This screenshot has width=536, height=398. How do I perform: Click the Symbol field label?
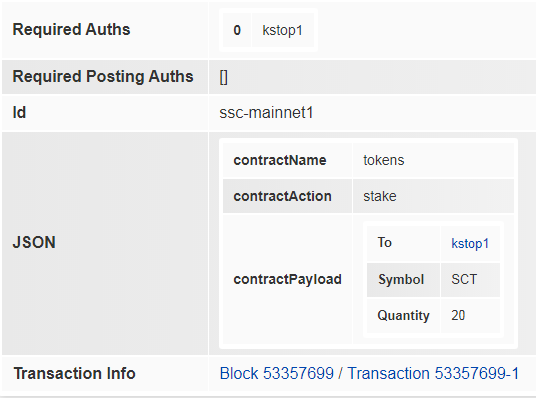(401, 279)
